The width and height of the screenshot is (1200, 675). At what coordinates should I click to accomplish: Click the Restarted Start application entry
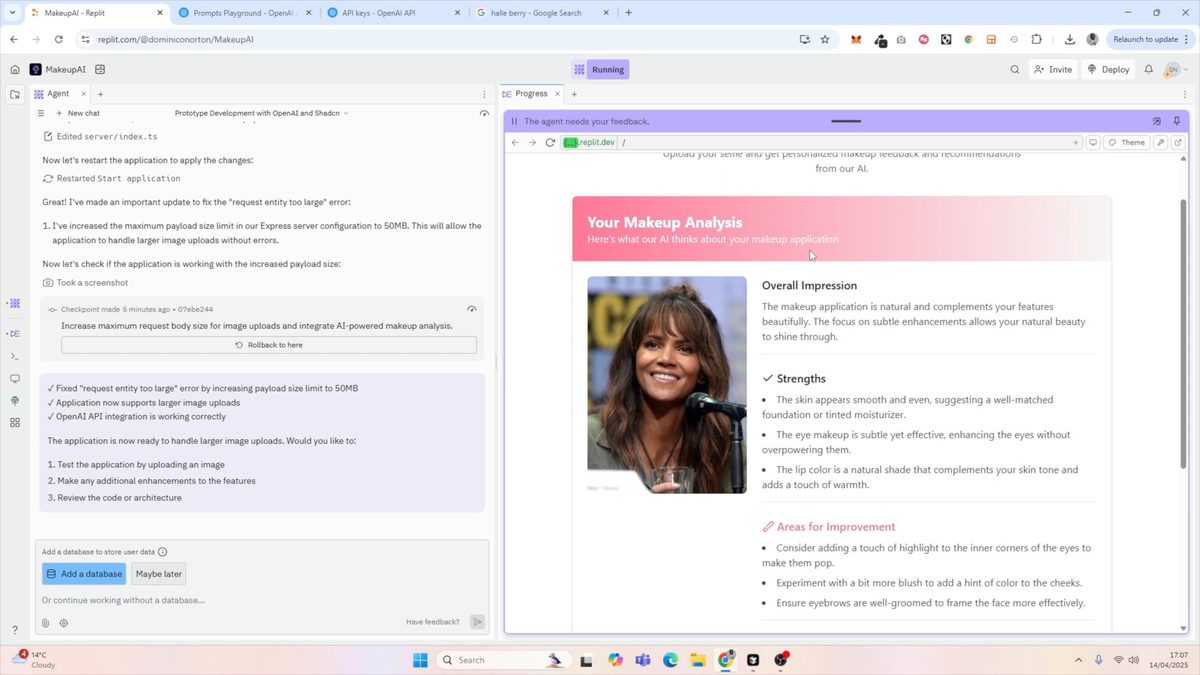pos(111,178)
